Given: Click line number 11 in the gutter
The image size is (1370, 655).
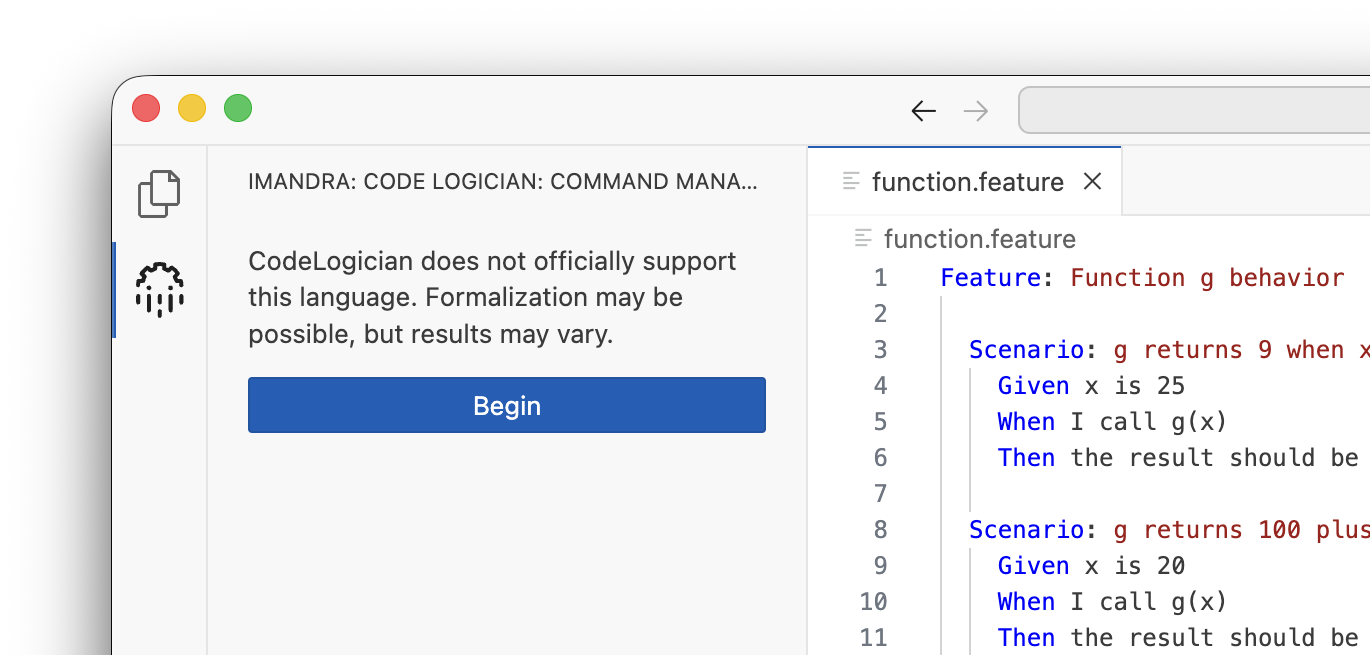Looking at the screenshot, I should (x=872, y=637).
